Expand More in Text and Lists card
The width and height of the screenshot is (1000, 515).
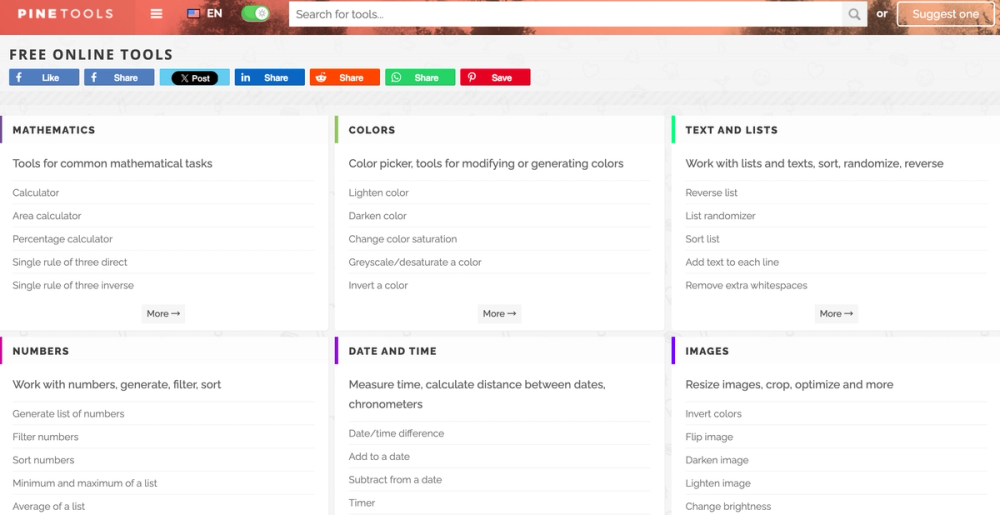click(836, 314)
